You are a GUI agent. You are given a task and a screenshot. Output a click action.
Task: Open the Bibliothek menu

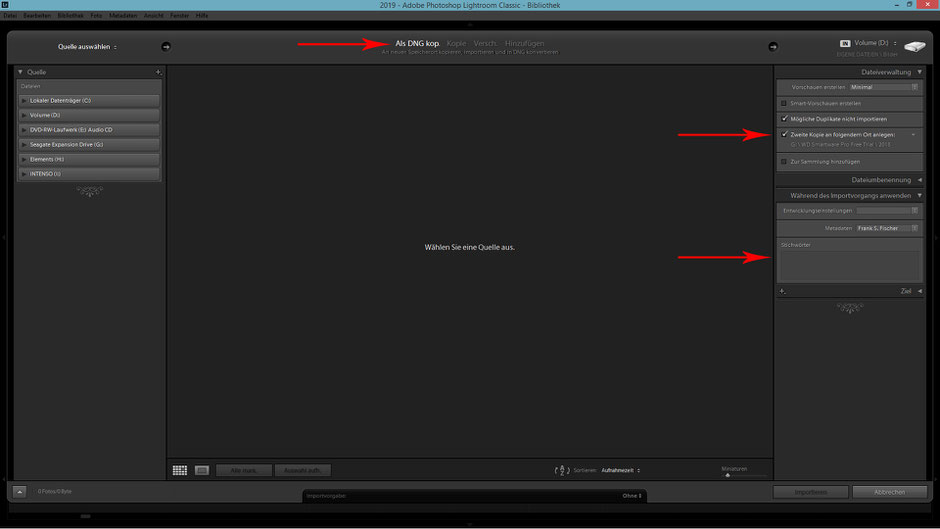[71, 16]
